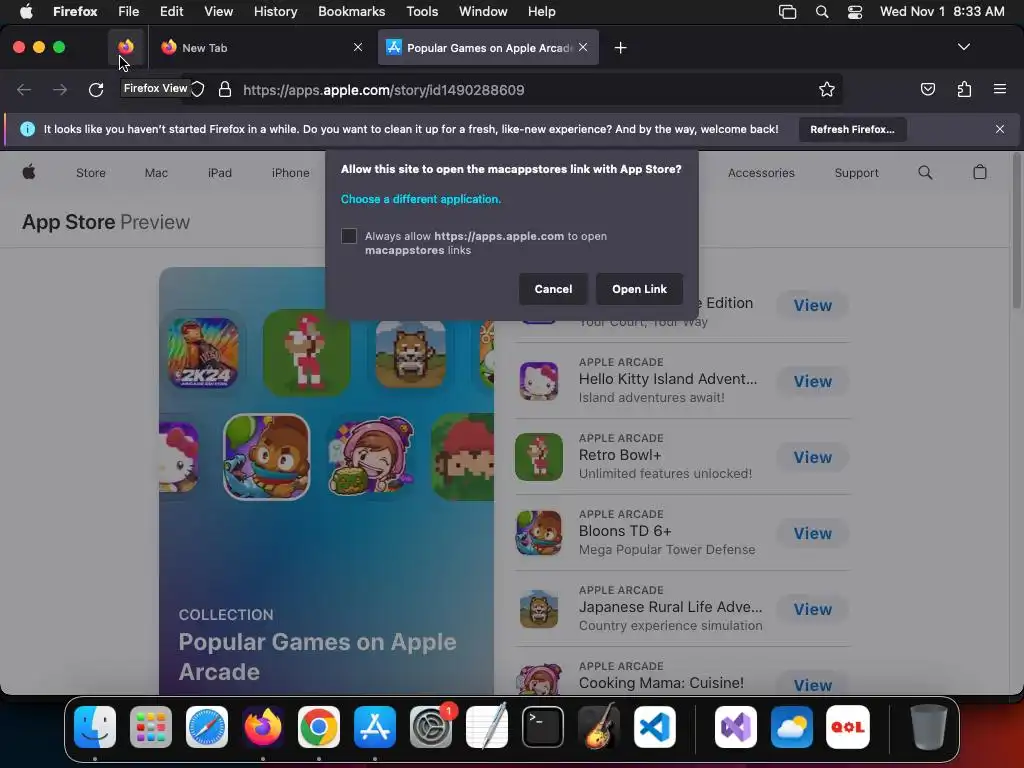Image resolution: width=1024 pixels, height=768 pixels.
Task: Click the NBA 2K24 game thumbnail
Action: (x=203, y=353)
